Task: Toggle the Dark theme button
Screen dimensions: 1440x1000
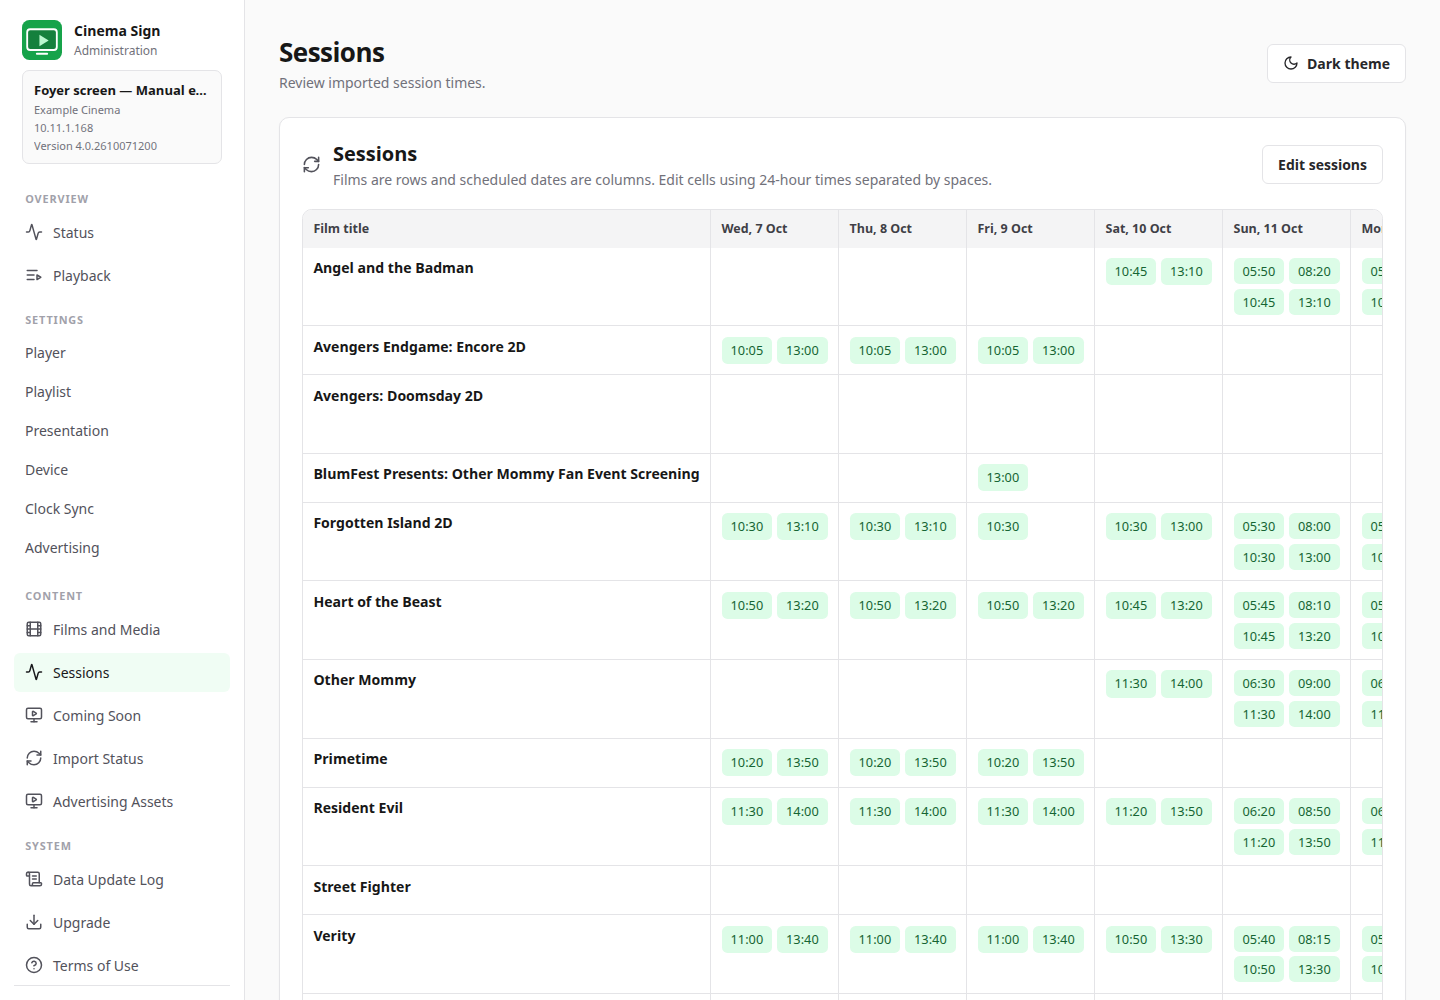Action: 1336,63
